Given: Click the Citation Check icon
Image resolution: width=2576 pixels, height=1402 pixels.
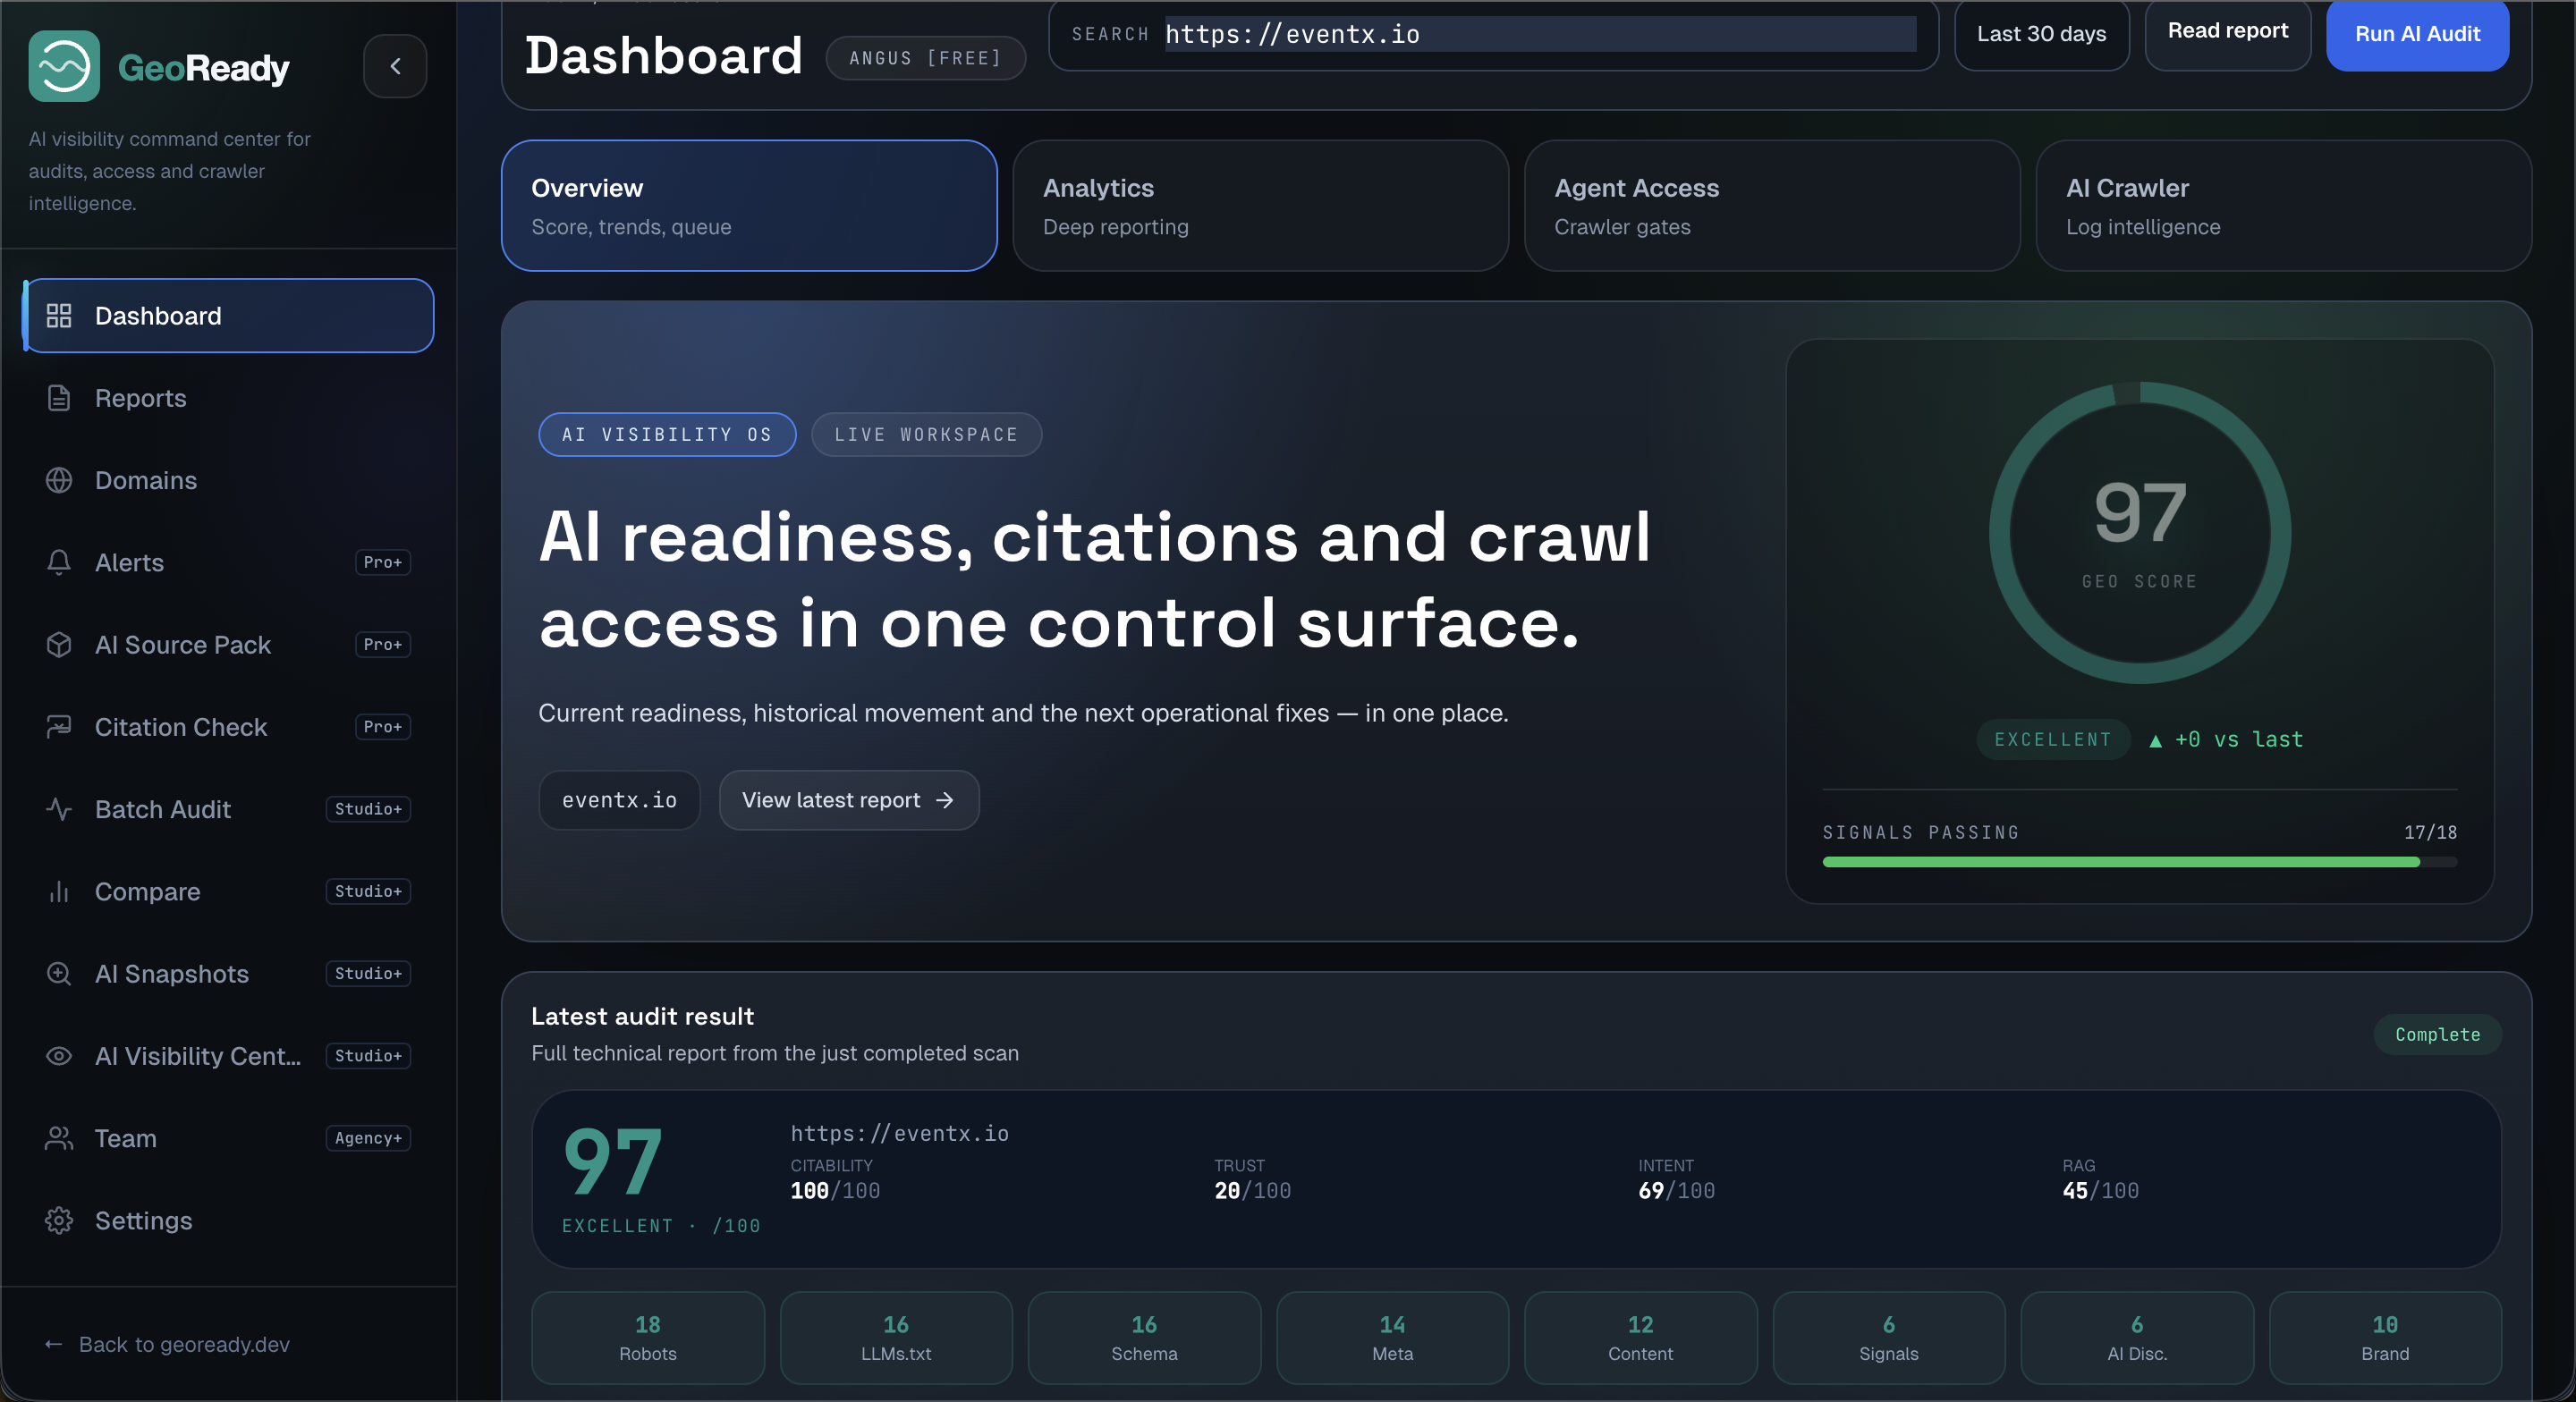Looking at the screenshot, I should point(59,727).
